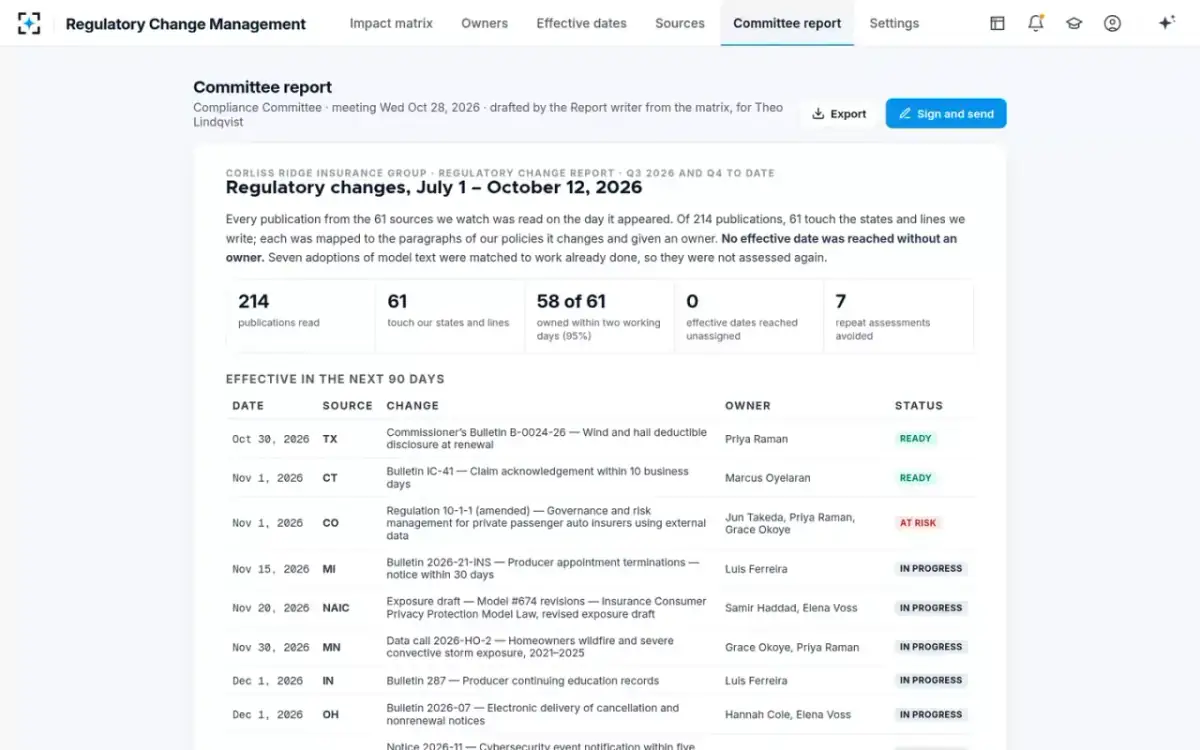Viewport: 1200px width, 750px height.
Task: Click IN PROGRESS badge in NAIC row
Action: click(931, 608)
